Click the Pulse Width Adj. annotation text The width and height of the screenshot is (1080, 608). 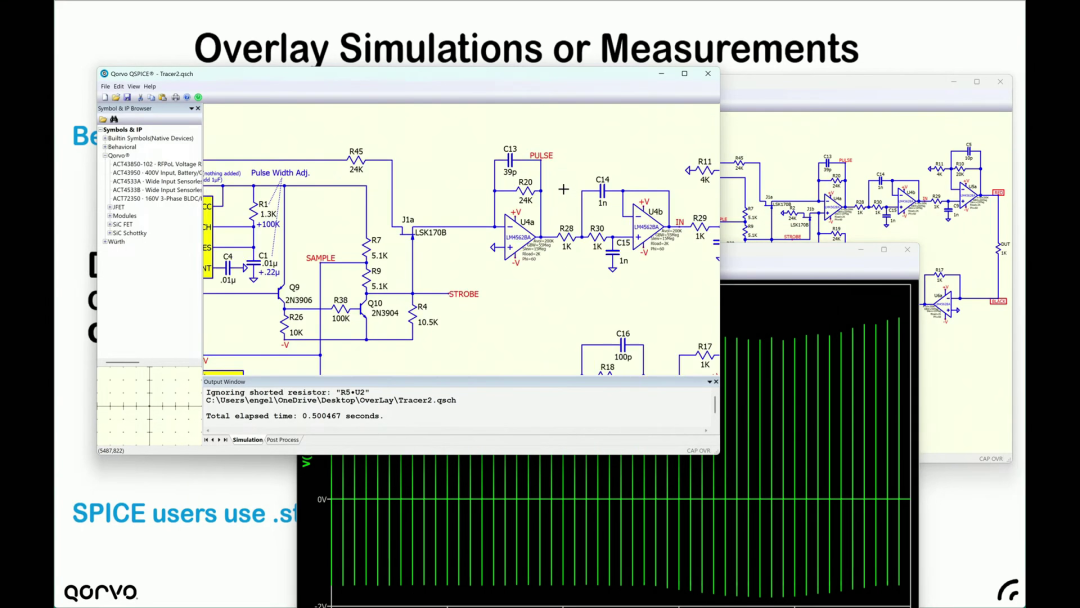click(x=280, y=173)
